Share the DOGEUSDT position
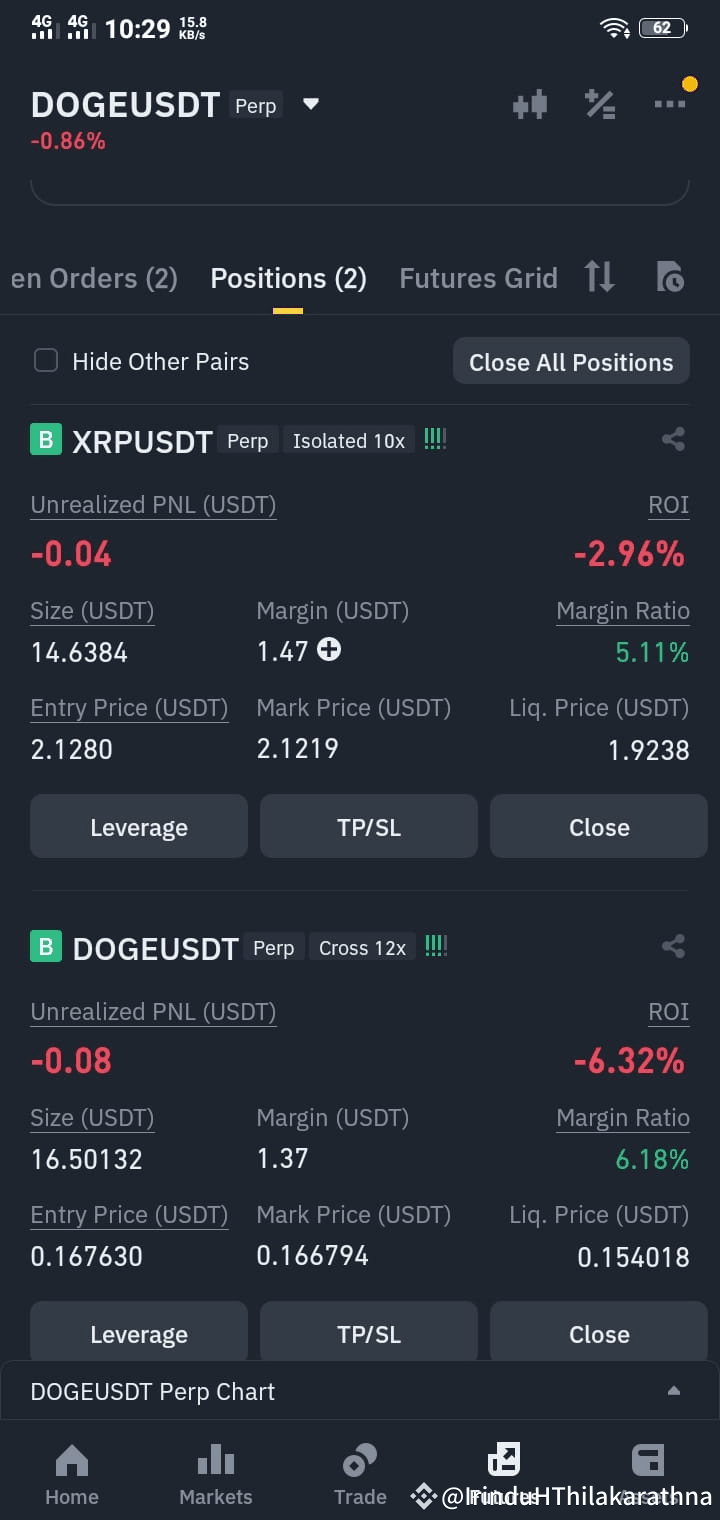The image size is (720, 1520). [674, 946]
